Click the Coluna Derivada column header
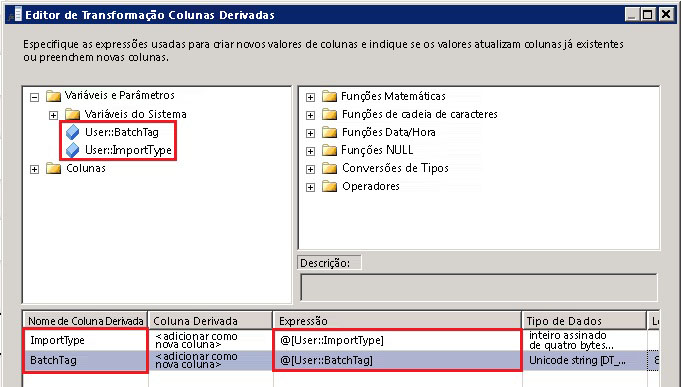Viewport: 681px width, 387px height. [210, 321]
